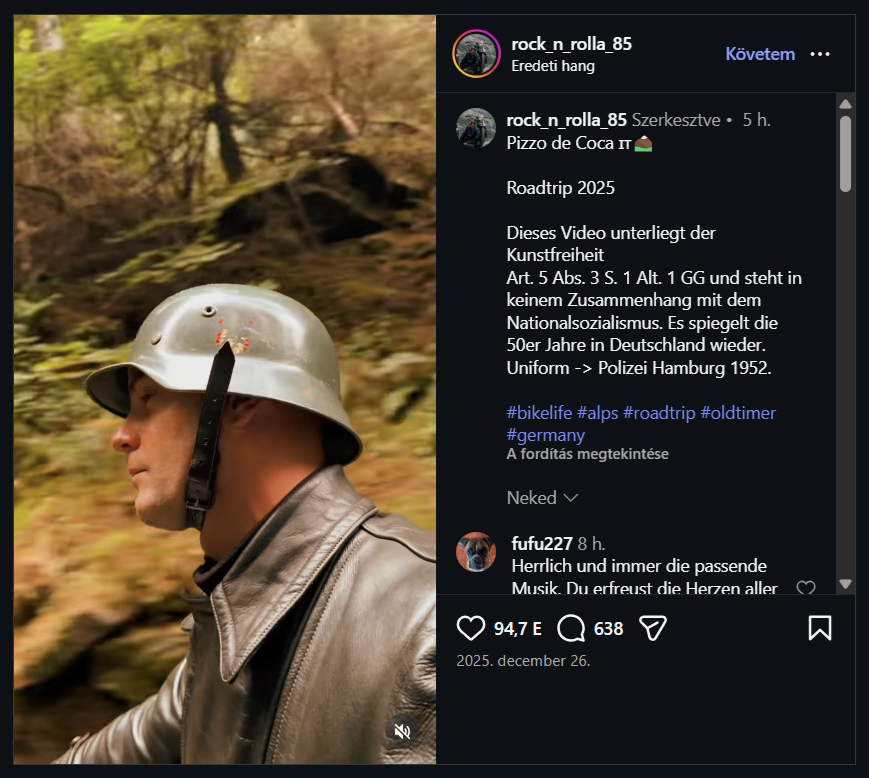Open the #bikelife hashtag
The height and width of the screenshot is (778, 869).
(539, 413)
